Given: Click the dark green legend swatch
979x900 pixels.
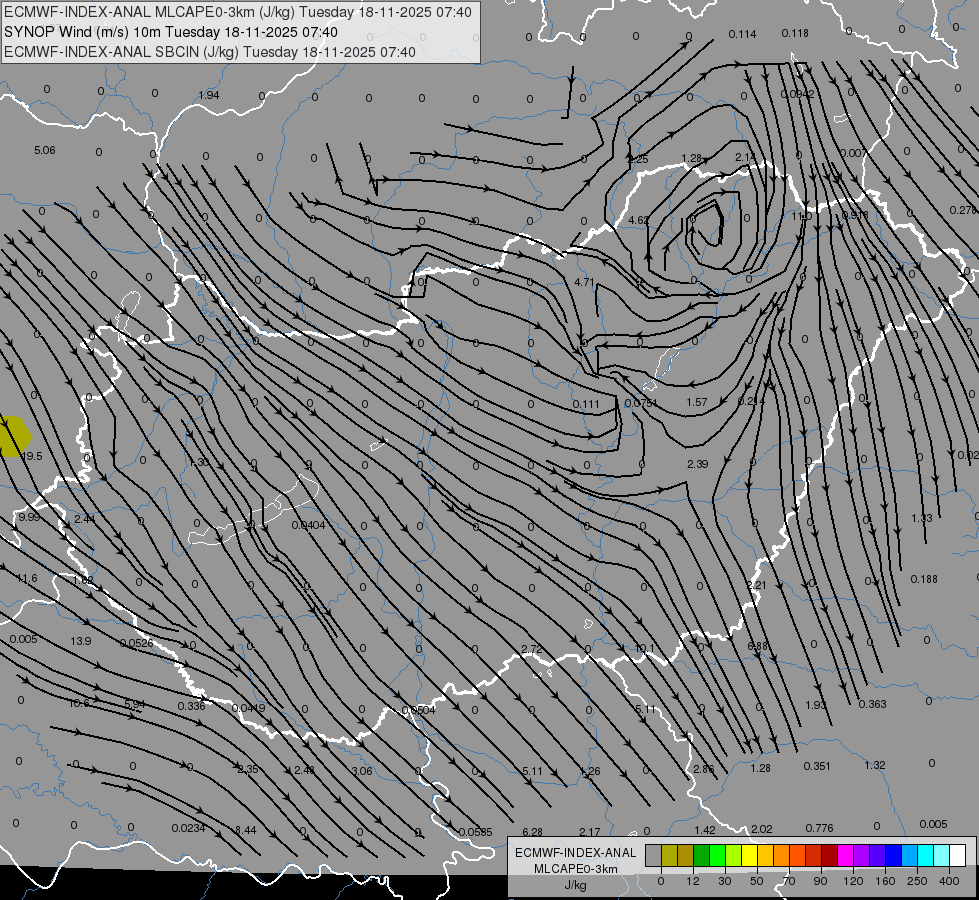Looking at the screenshot, I should pos(702,855).
